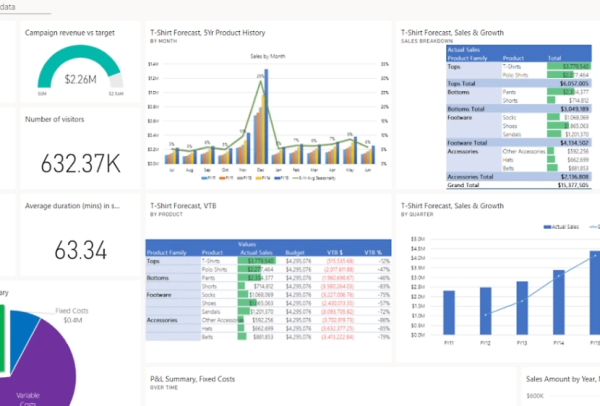Click the 'VTB %' column header
This screenshot has width=600, height=406.
click(373, 253)
